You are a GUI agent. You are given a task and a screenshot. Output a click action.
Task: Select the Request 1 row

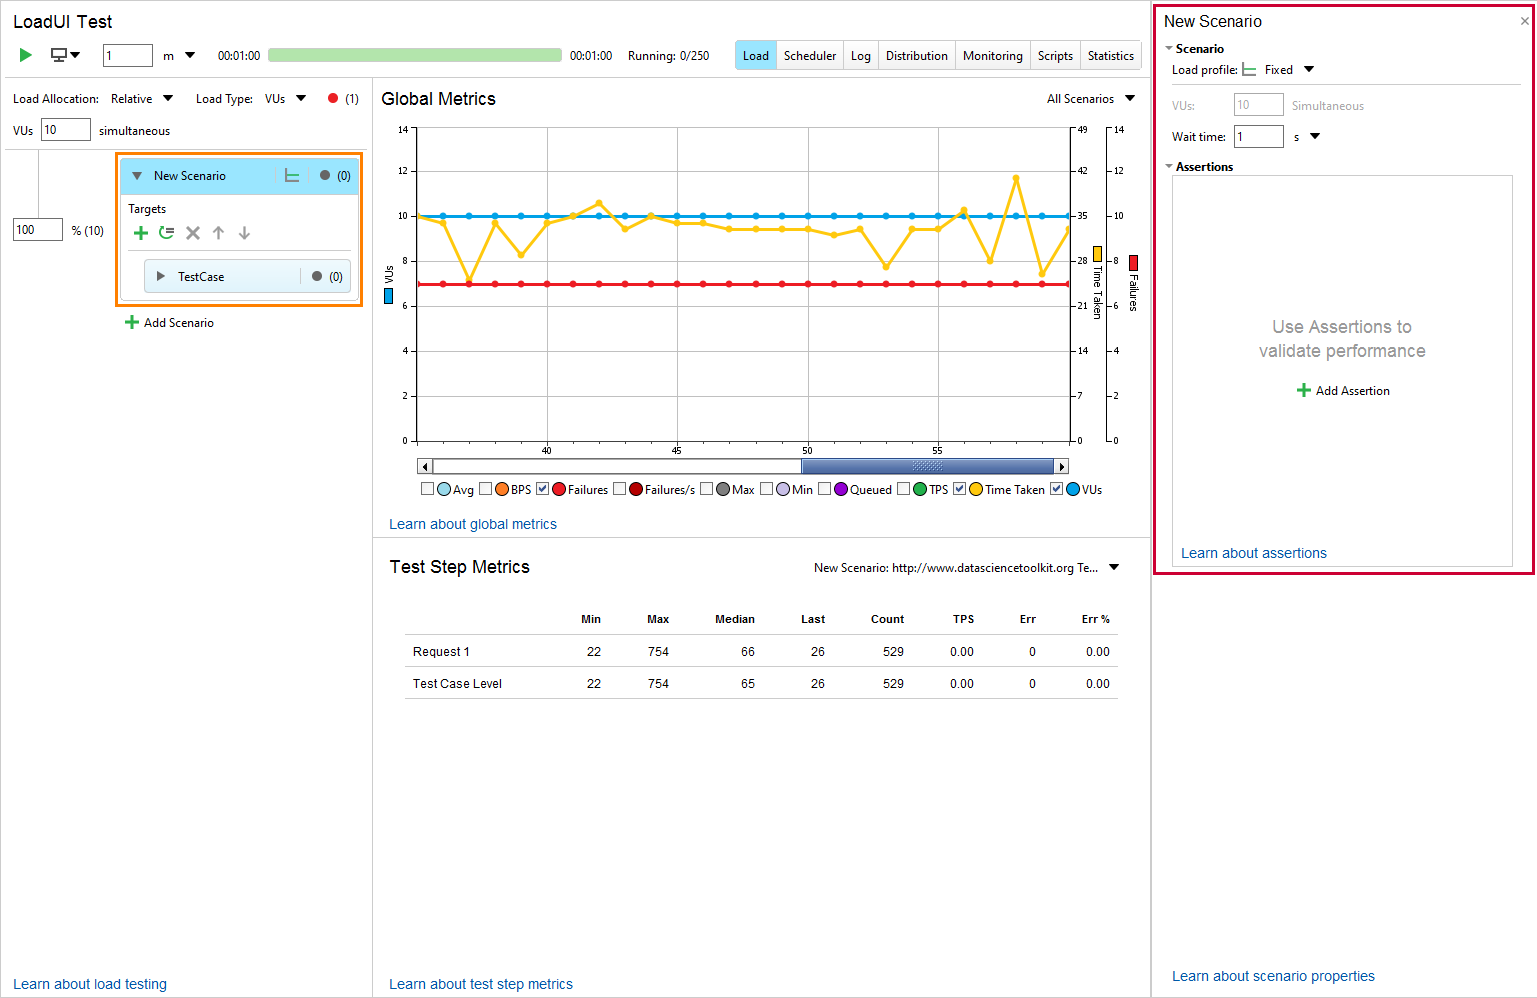tap(761, 651)
